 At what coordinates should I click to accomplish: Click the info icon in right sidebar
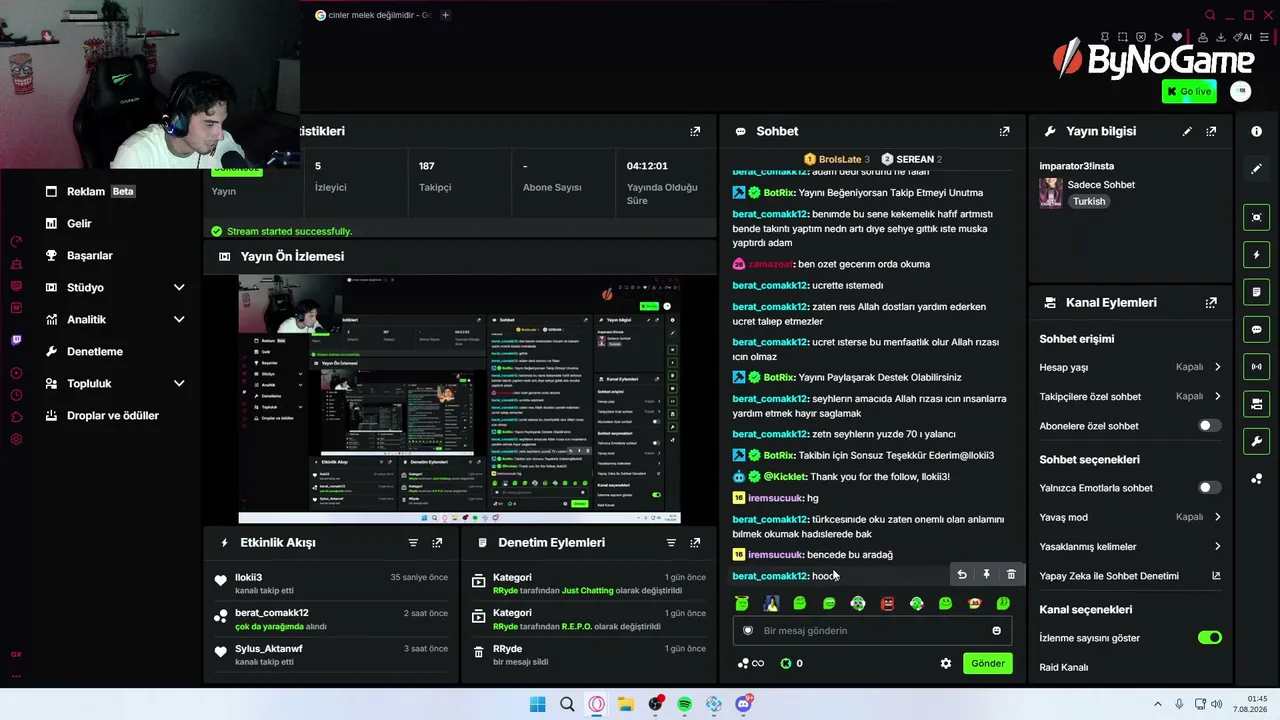(1256, 131)
